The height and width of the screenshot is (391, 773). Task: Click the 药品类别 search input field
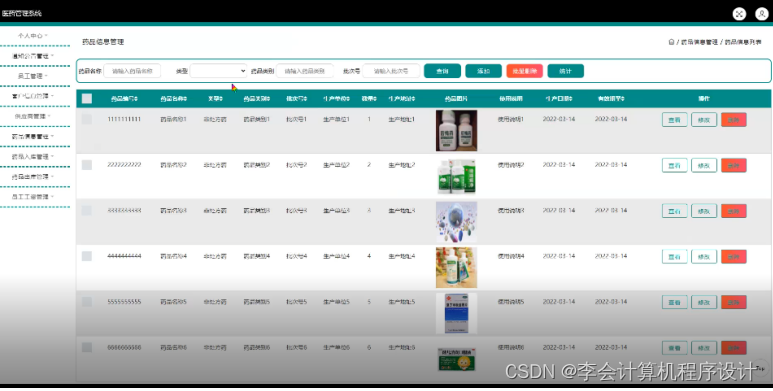click(305, 71)
